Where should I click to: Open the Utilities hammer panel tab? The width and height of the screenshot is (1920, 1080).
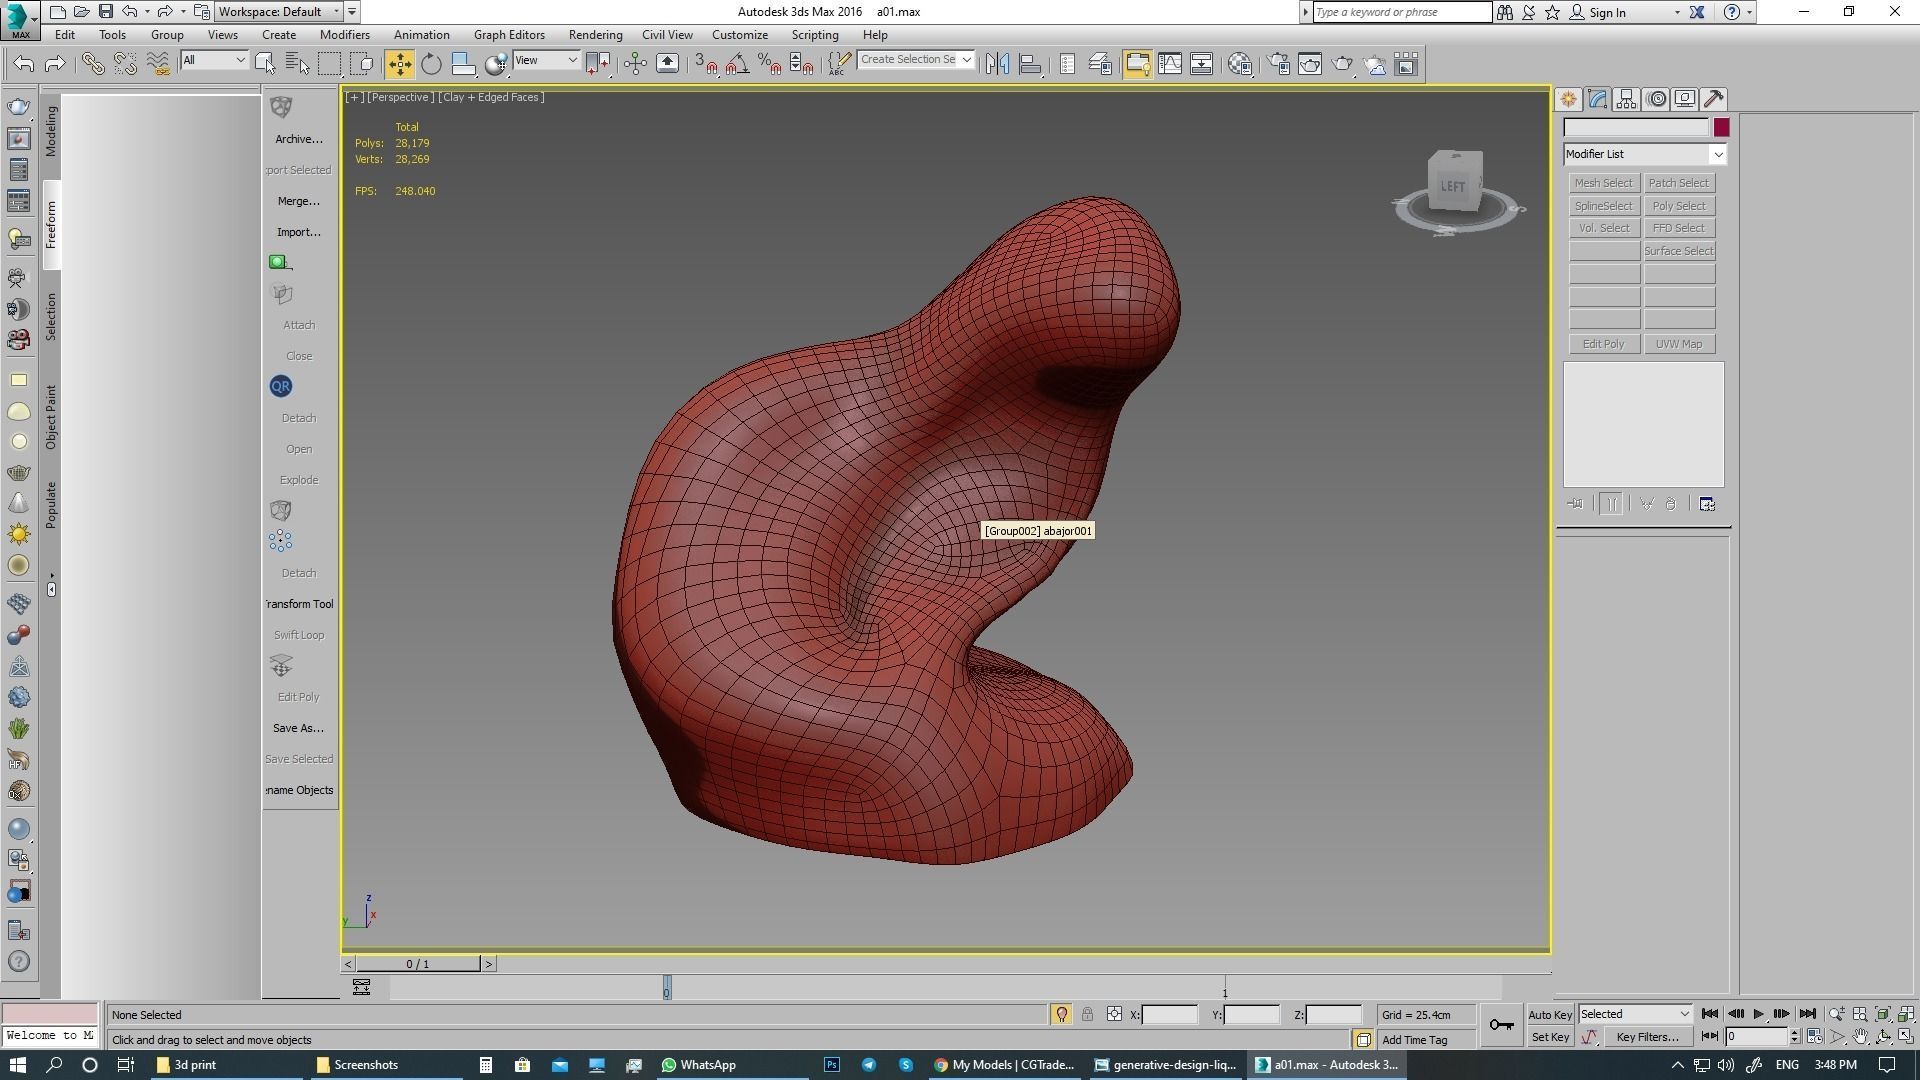(x=1714, y=99)
